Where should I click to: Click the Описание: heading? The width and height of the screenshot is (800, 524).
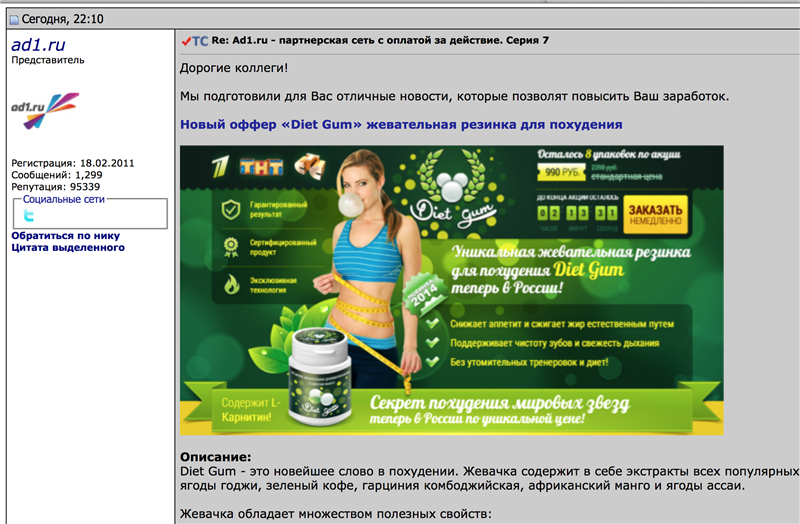[x=216, y=457]
